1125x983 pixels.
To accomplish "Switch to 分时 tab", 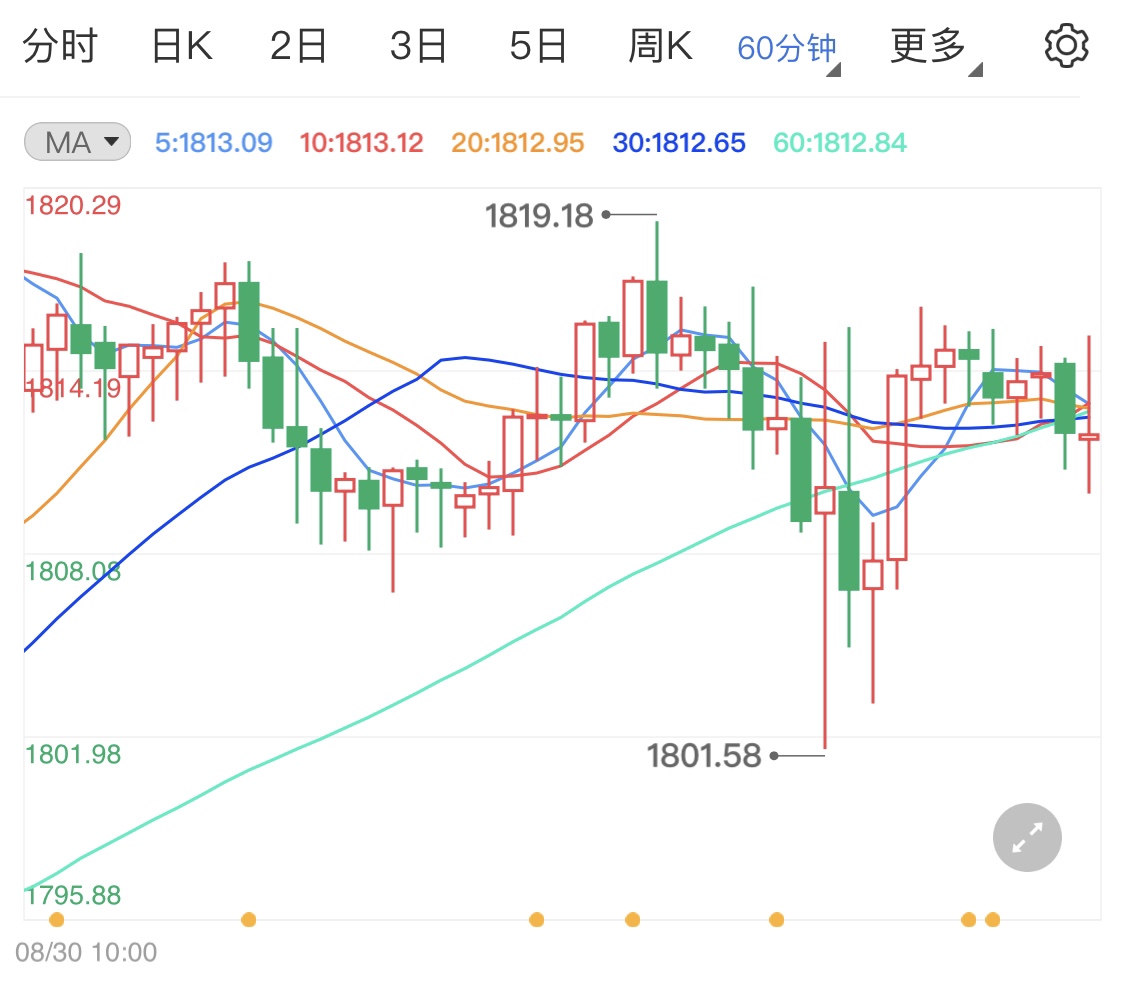I will coord(60,47).
